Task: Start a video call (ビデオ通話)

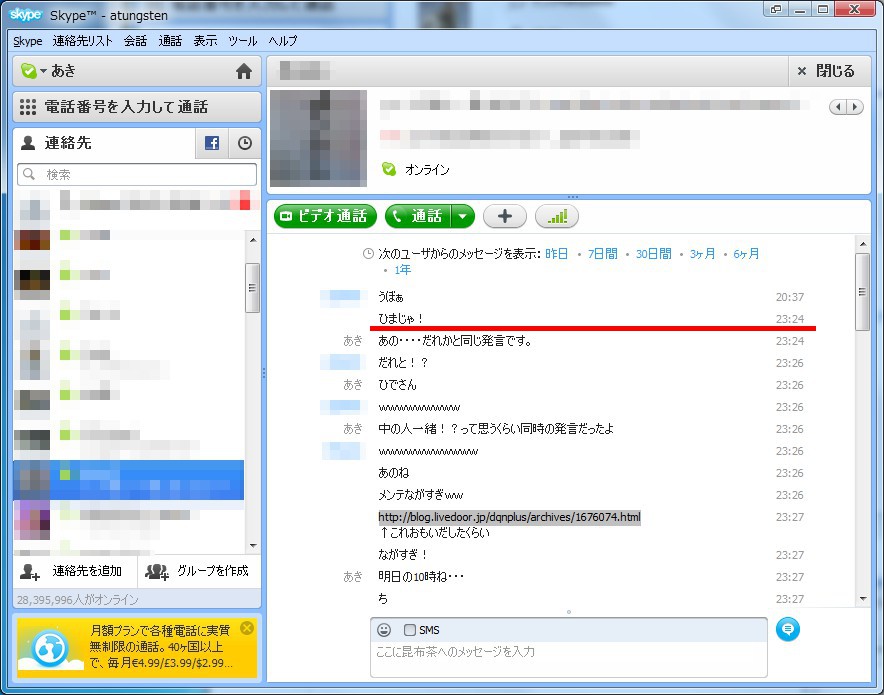Action: 325,216
